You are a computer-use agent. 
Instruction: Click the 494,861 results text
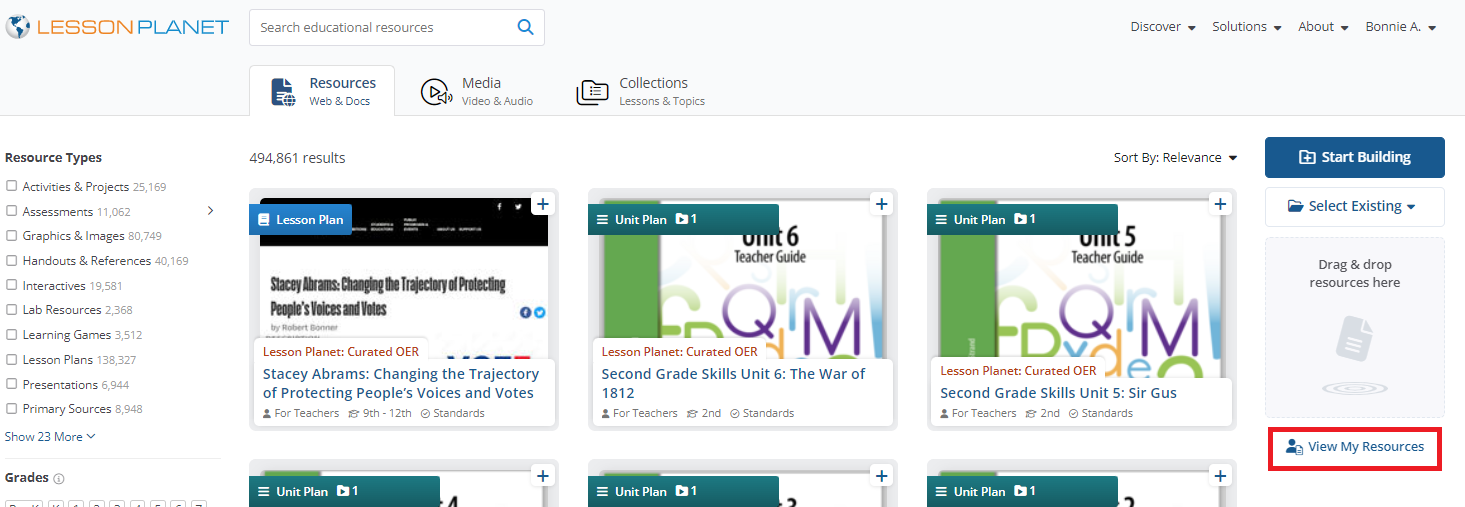tap(297, 158)
